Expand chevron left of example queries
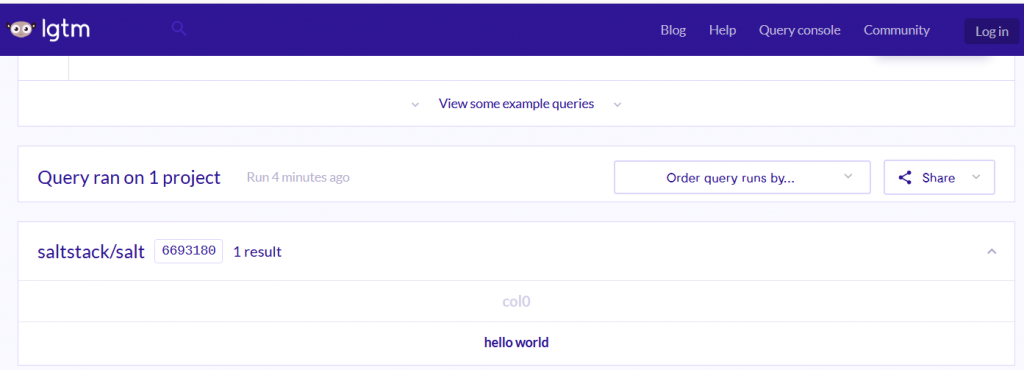This screenshot has height=370, width=1024. [415, 104]
